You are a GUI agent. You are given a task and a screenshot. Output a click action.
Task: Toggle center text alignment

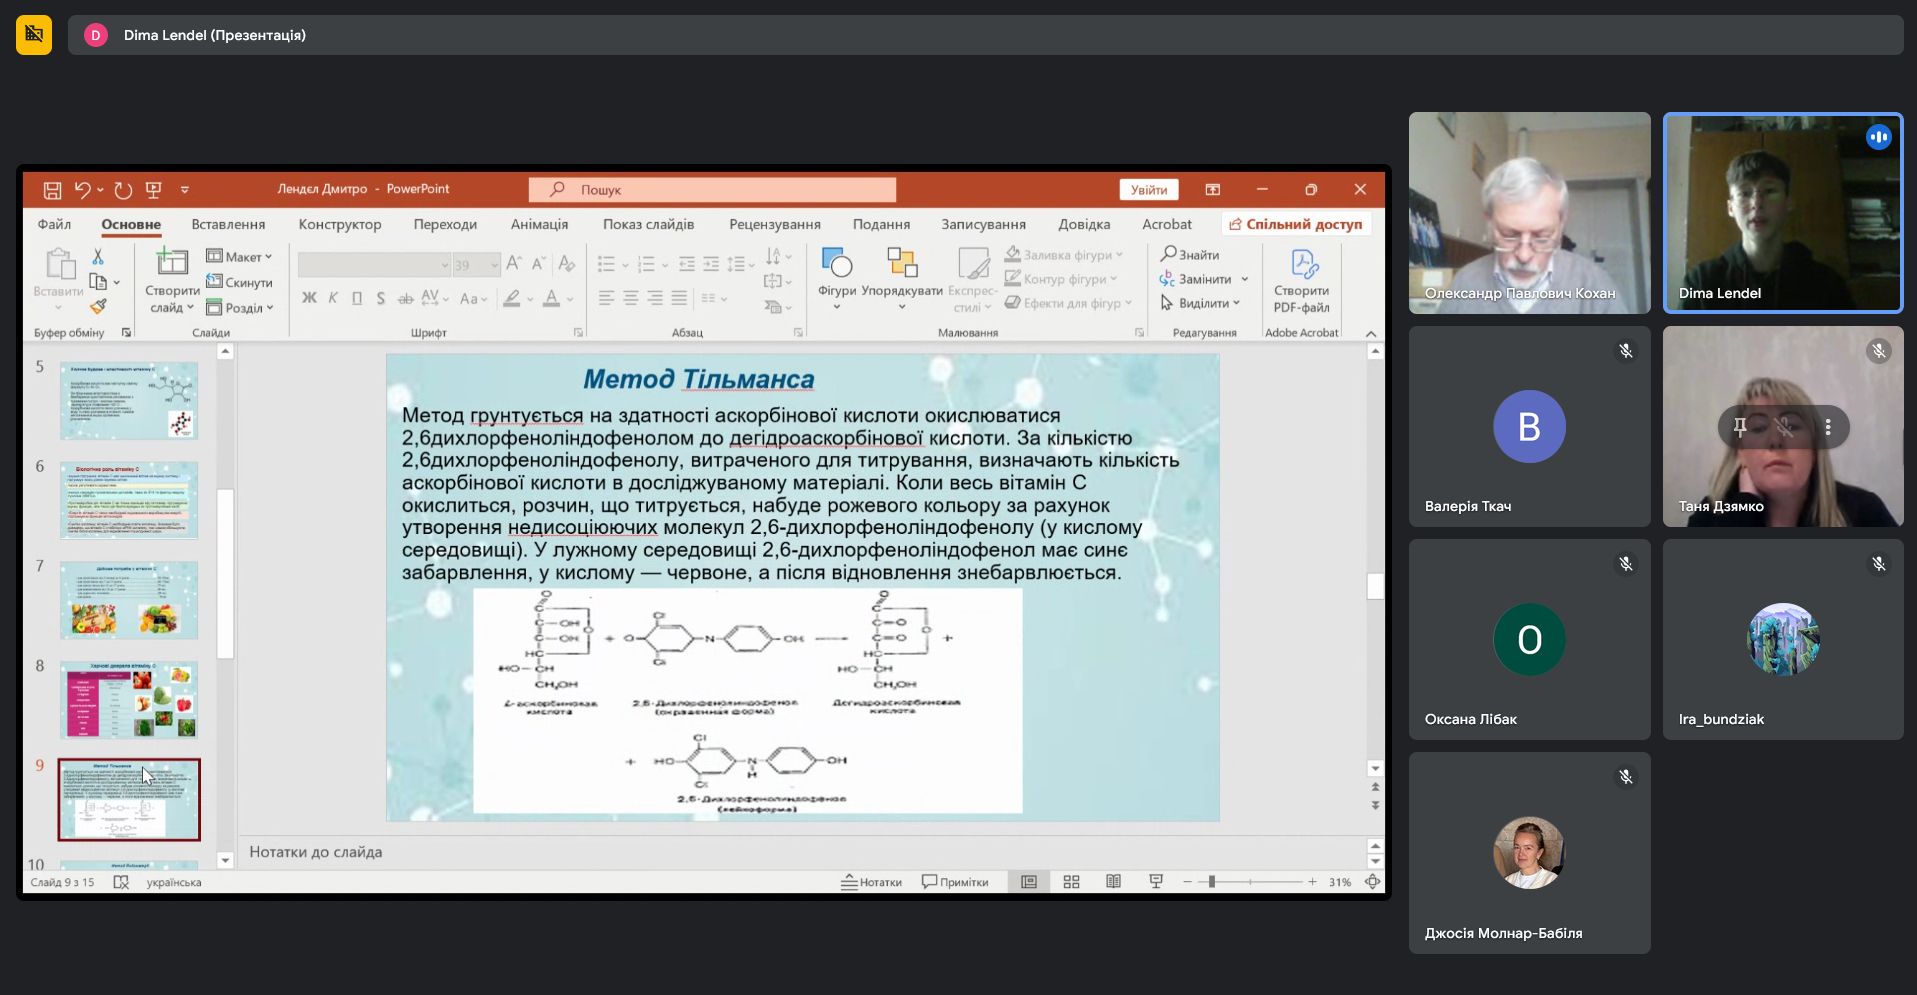coord(630,298)
